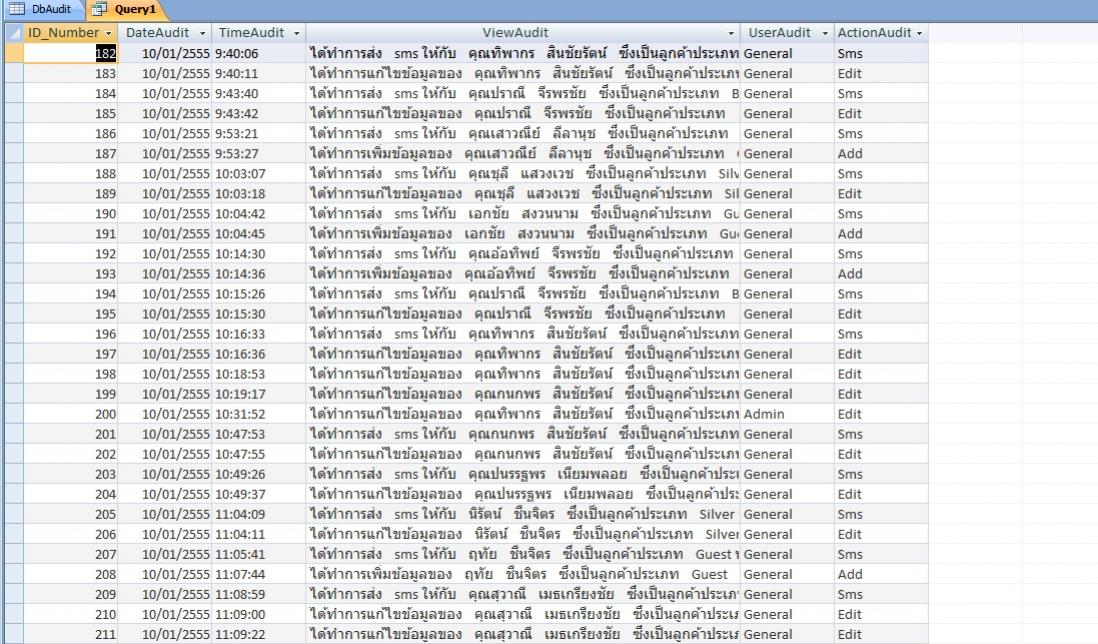Click the select-all corner box of datasheet
Screen dimensions: 1098x644
(13, 33)
